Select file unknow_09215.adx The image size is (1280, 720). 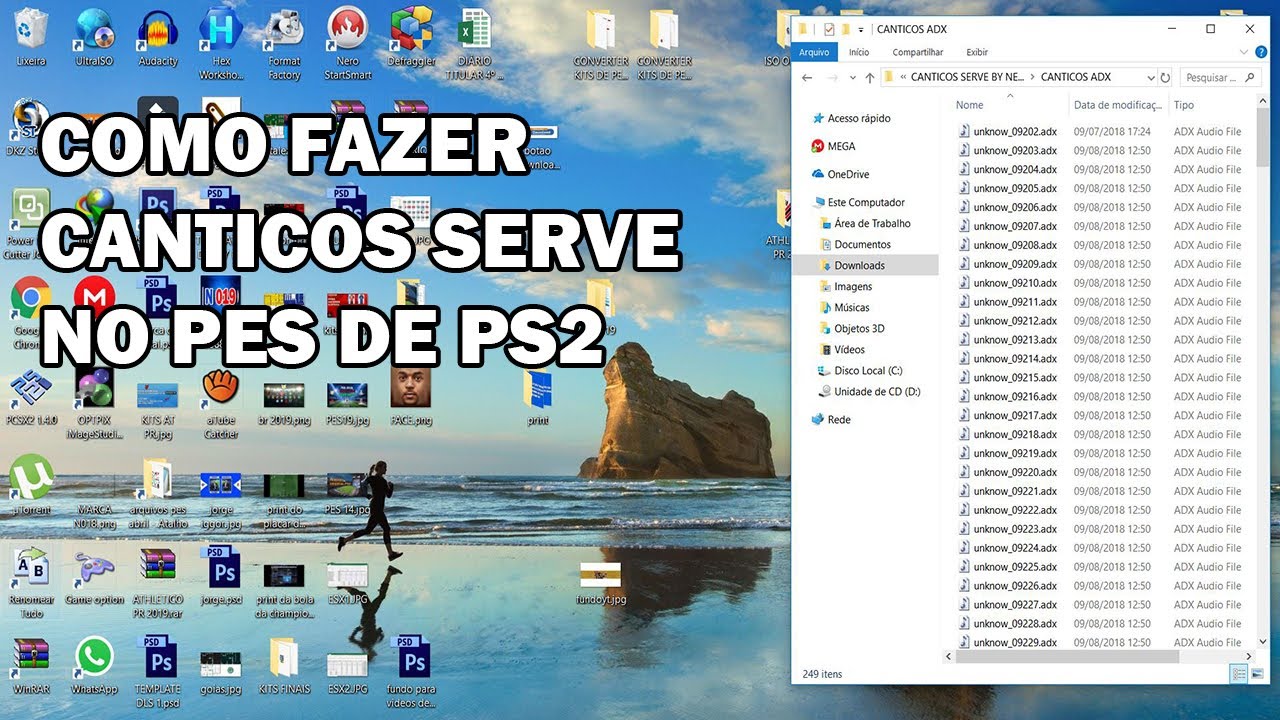click(1014, 378)
